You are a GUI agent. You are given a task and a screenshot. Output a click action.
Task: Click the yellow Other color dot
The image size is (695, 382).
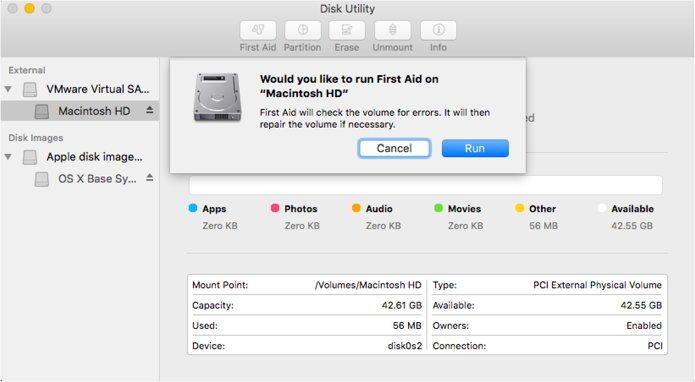(x=519, y=208)
